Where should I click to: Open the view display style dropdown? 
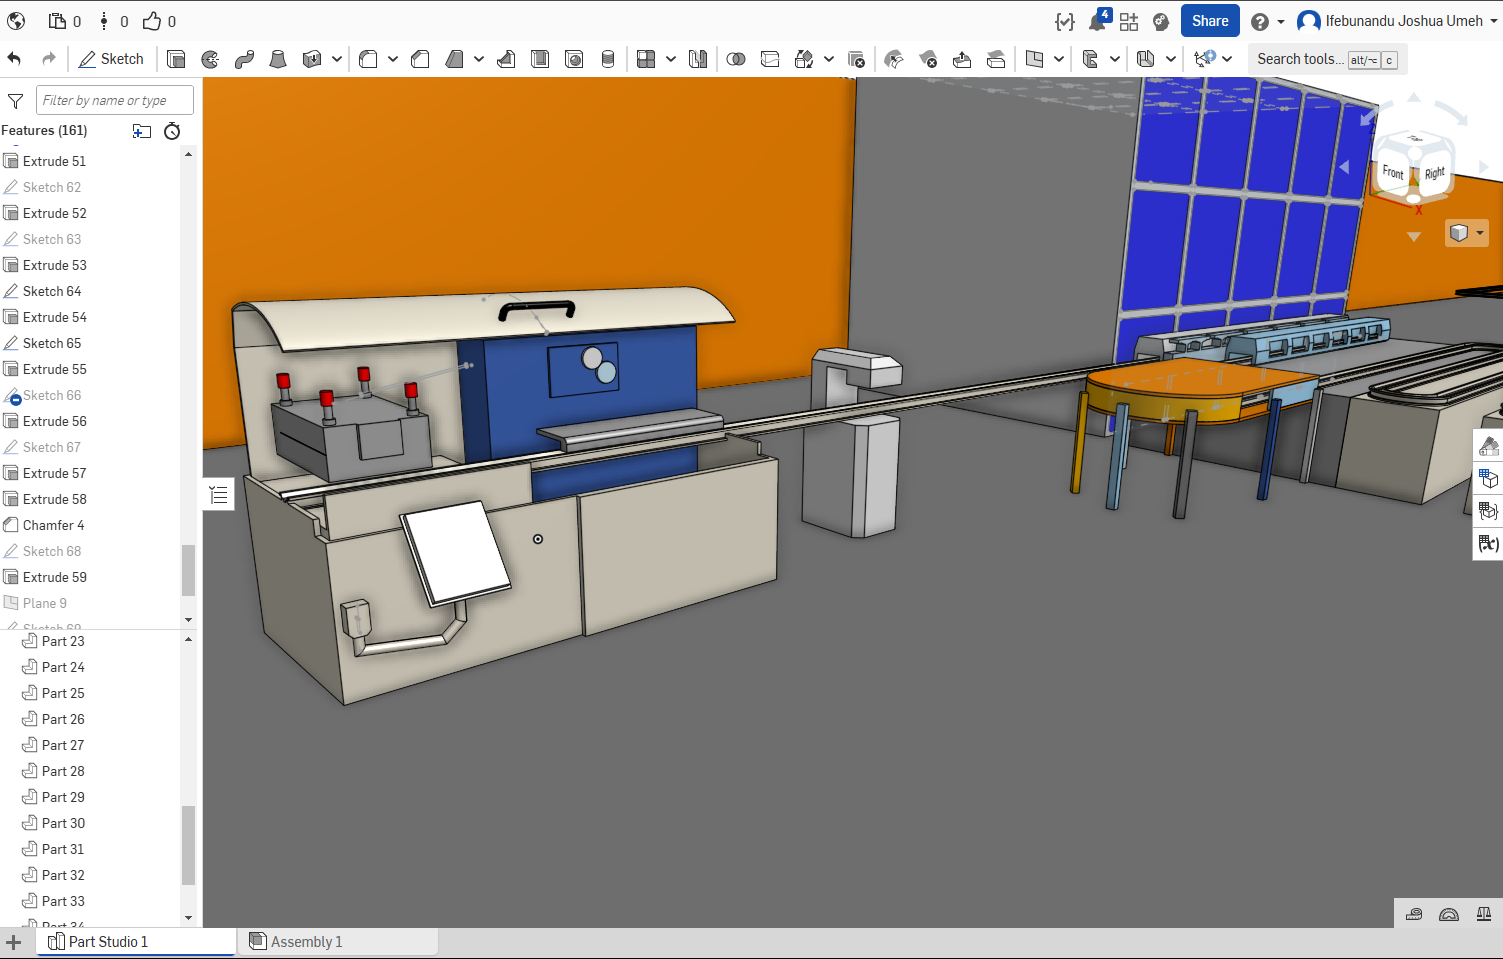click(x=1467, y=233)
